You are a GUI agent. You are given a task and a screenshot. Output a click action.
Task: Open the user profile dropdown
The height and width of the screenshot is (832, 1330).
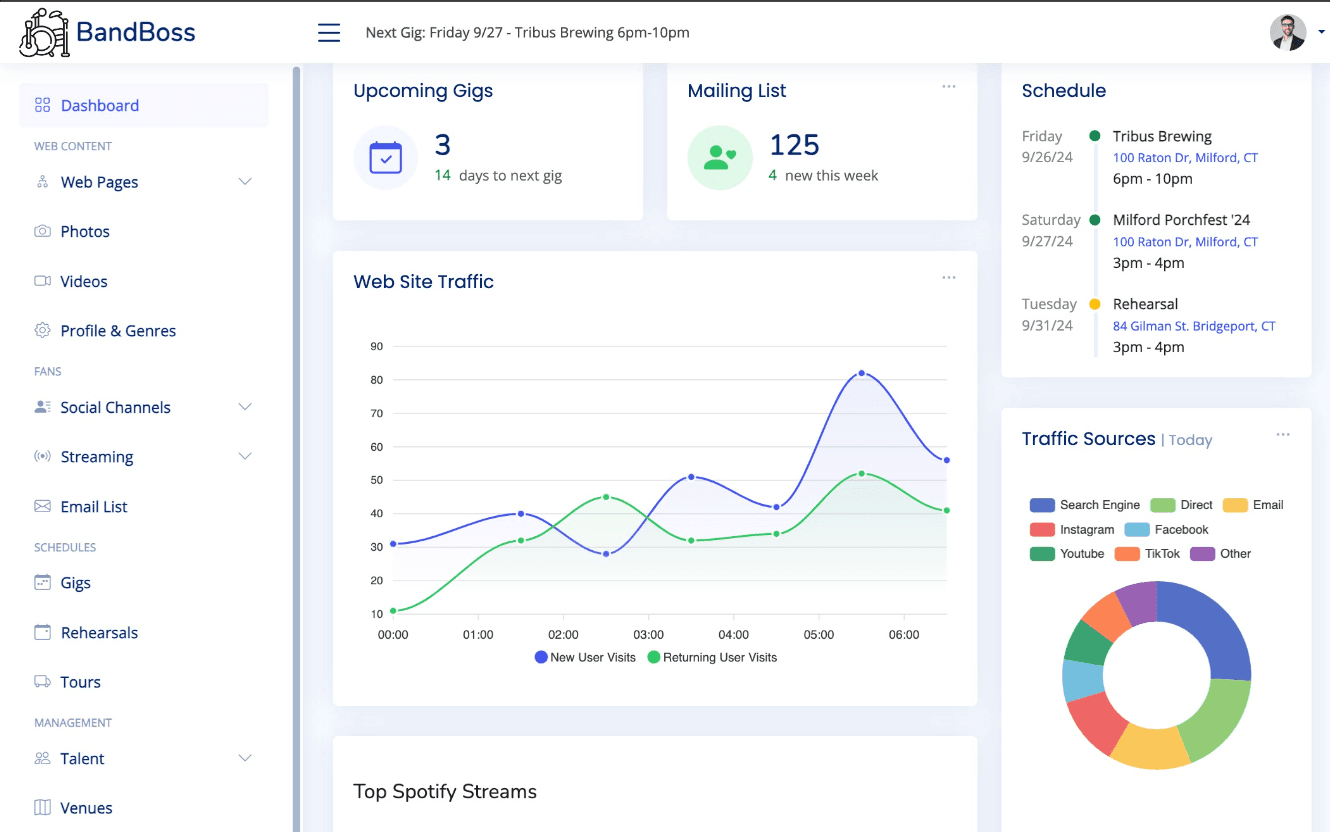coord(1296,32)
